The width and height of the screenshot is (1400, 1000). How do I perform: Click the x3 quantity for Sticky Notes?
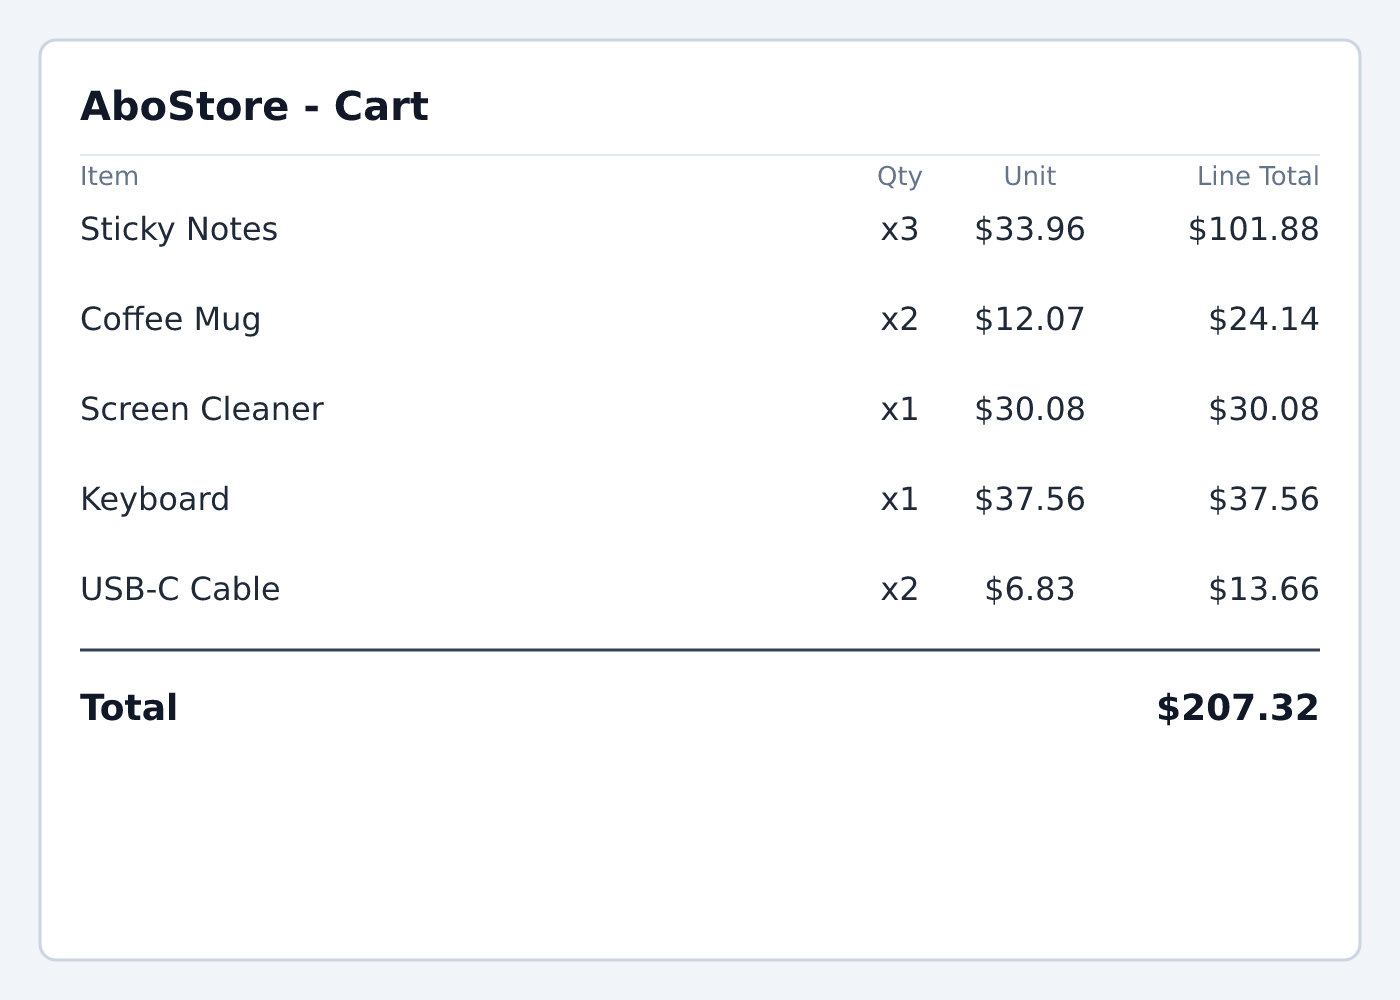[900, 230]
